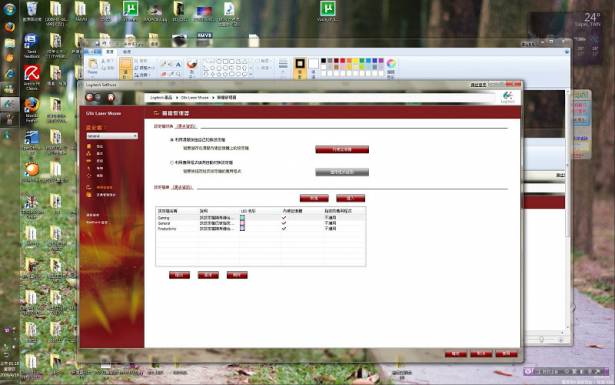
Task: Open the Paste tool in the Paint ribbon
Action: pos(93,66)
